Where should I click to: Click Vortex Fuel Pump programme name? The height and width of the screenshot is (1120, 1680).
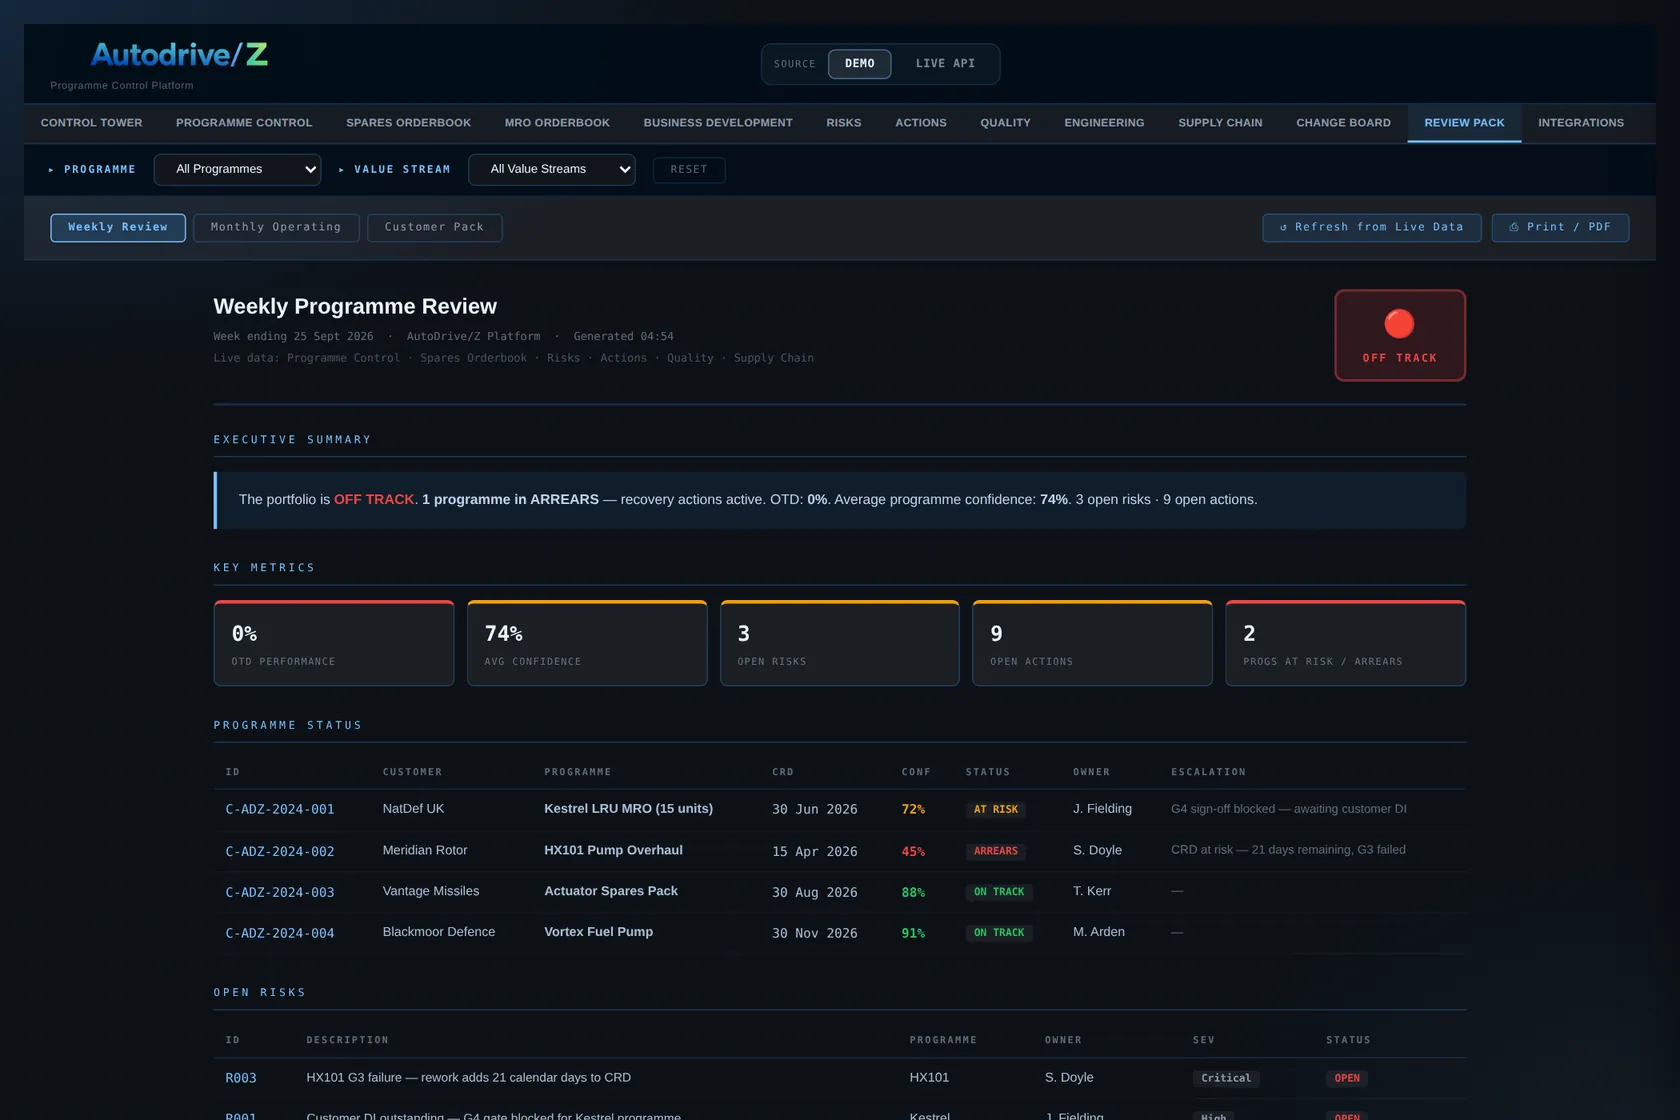tap(598, 932)
